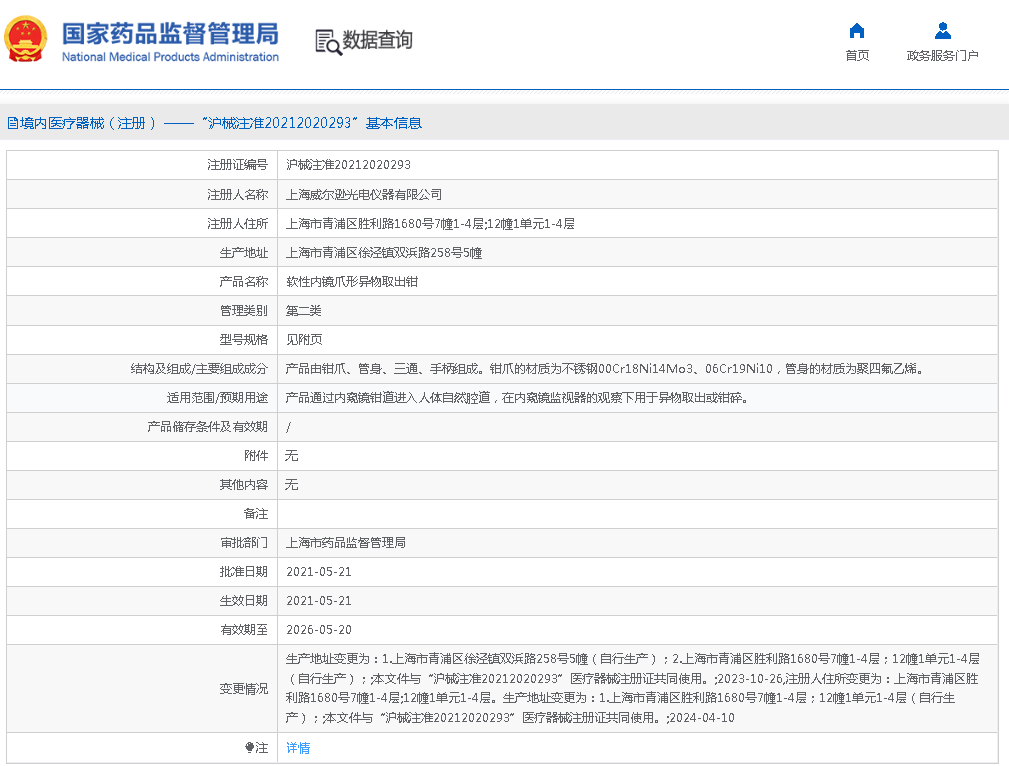Click the 数据查询 header text
The height and width of the screenshot is (766, 1009).
coord(377,40)
